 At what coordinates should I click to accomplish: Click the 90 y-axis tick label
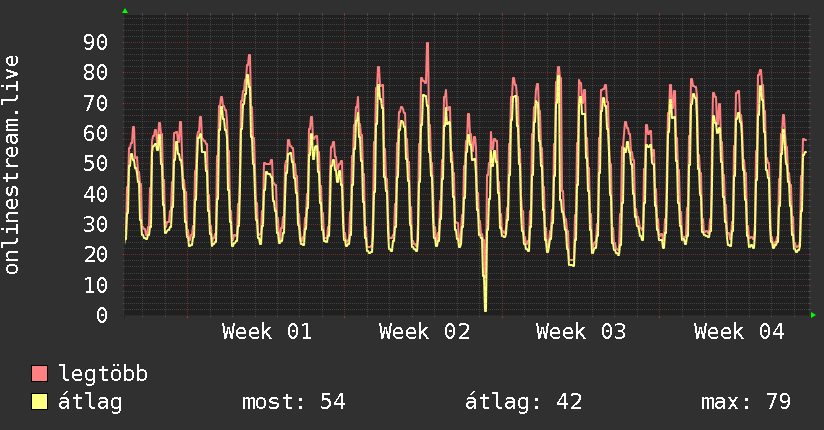(96, 43)
